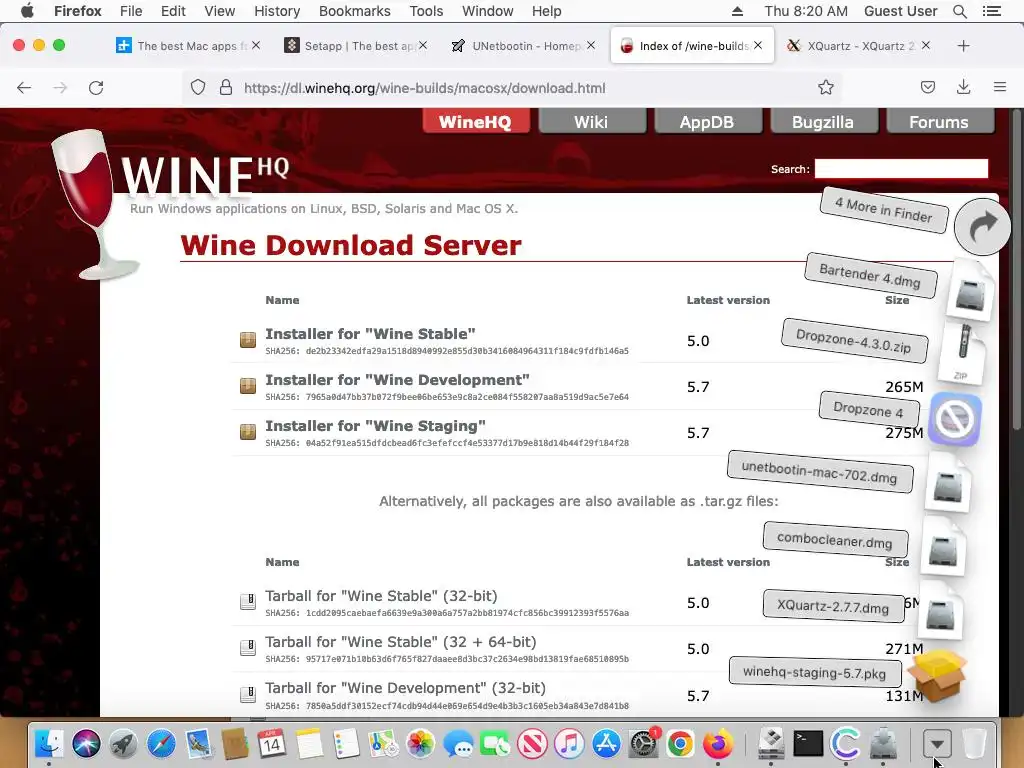Open Mail stamp icon in Dock
Screen dimensions: 1024x768
198,743
